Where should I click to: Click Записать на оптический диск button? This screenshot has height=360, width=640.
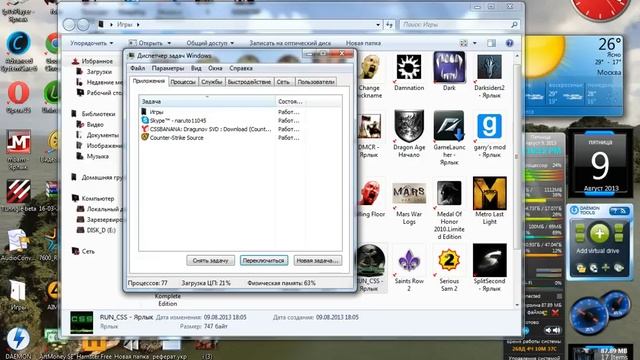coord(290,43)
